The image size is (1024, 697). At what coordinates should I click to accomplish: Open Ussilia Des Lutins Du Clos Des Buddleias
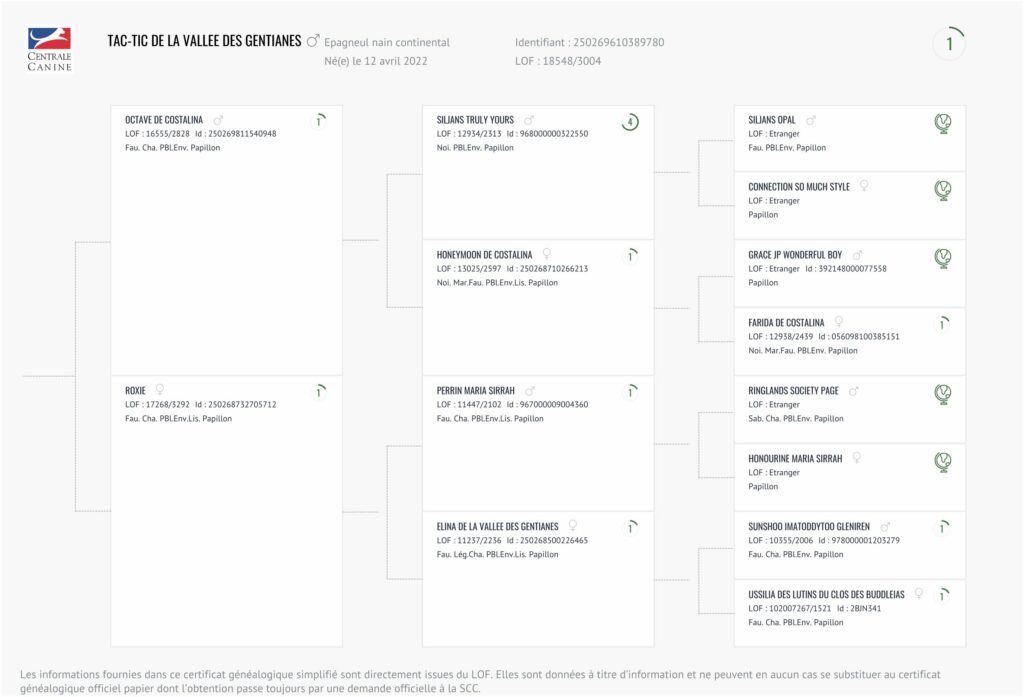(826, 594)
